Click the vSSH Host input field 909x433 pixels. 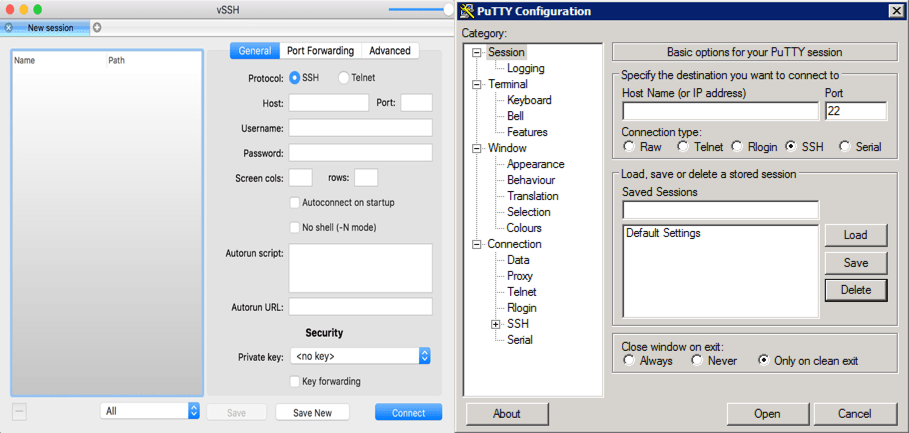click(329, 103)
